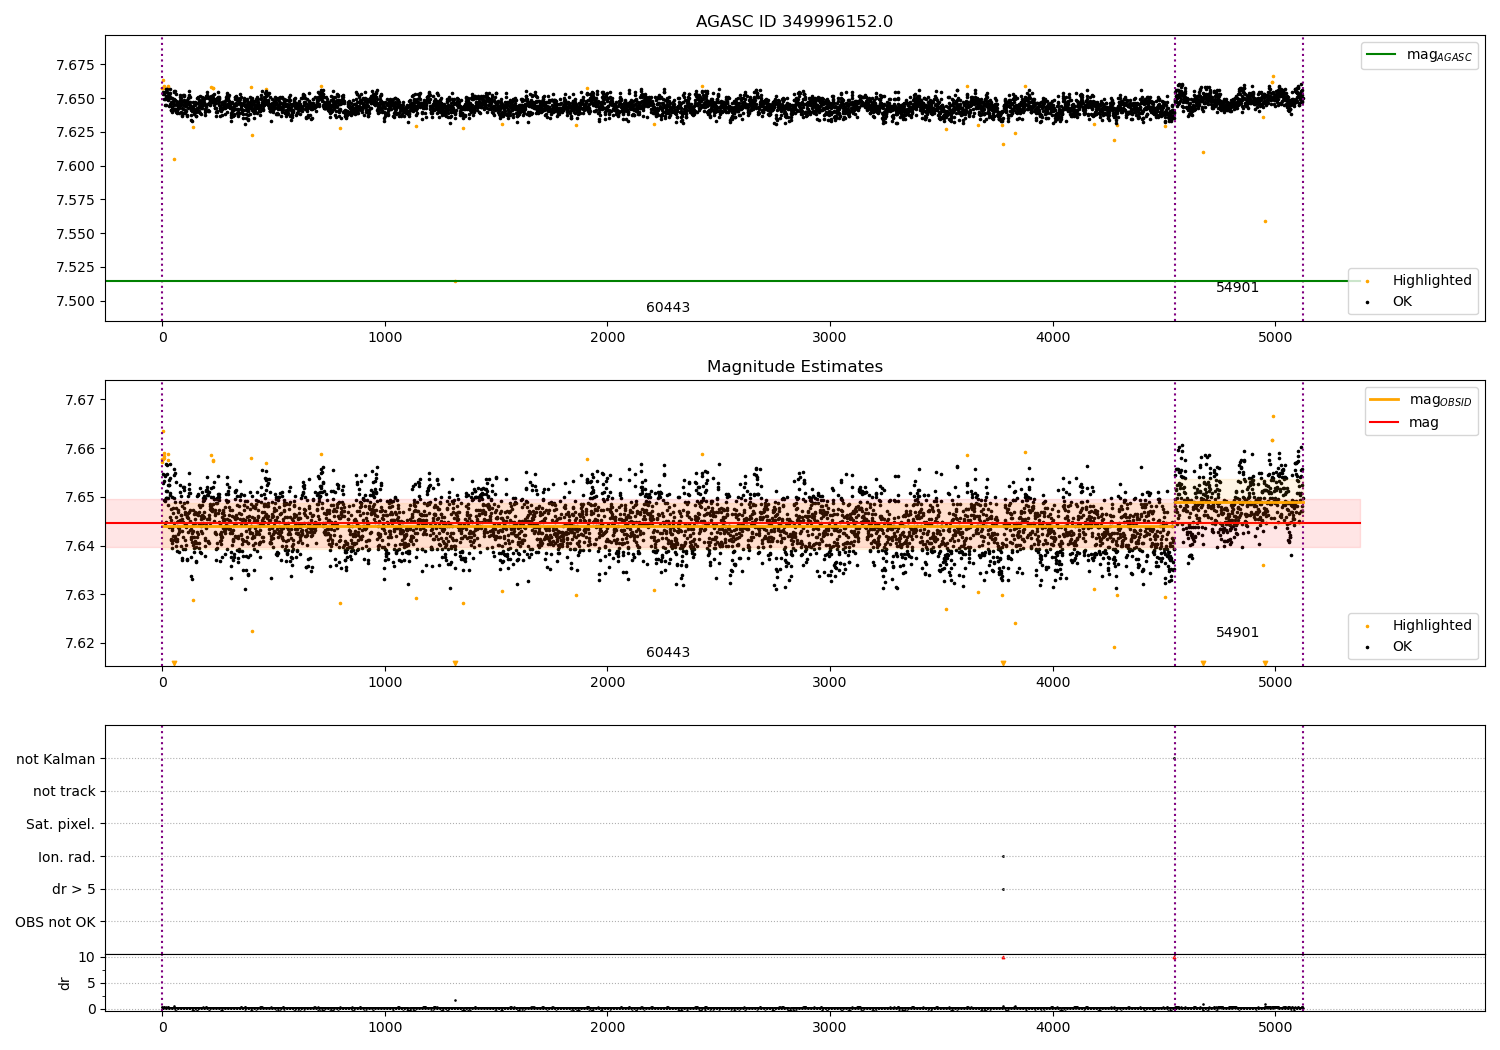Click the orange mag OBSID legend entry
This screenshot has width=1500, height=1050.
pos(1422,400)
